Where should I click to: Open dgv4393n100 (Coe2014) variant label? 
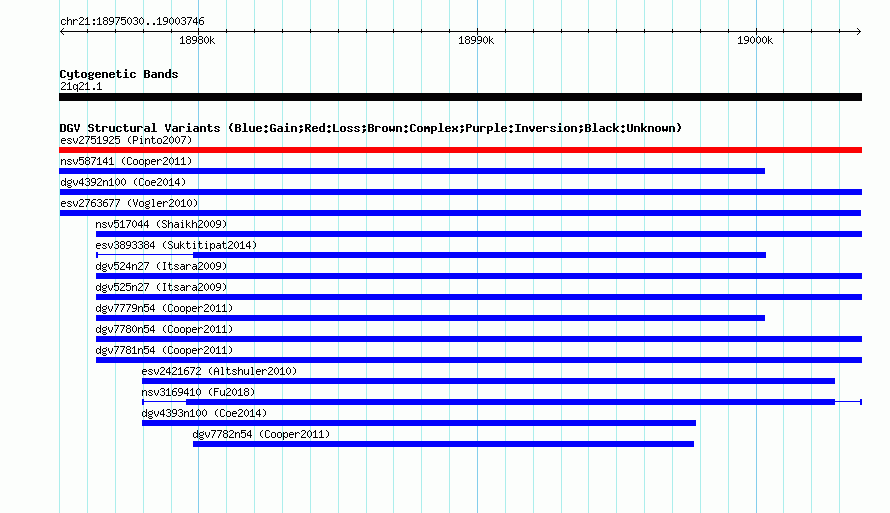[x=204, y=413]
